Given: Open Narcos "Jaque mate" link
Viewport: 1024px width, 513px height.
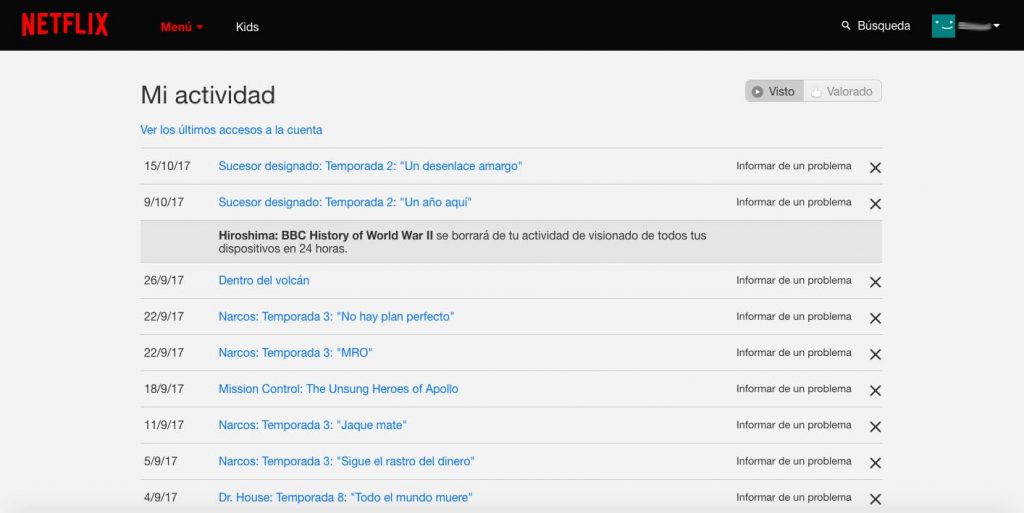Looking at the screenshot, I should (x=312, y=425).
